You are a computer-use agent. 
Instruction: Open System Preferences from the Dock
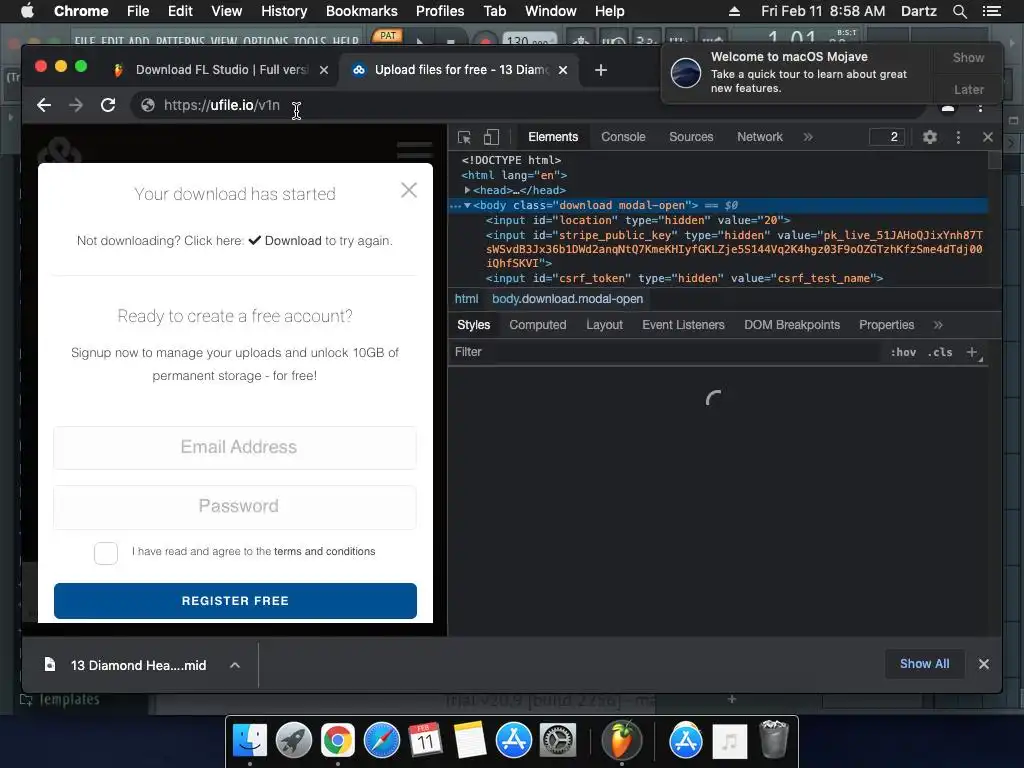[x=557, y=740]
